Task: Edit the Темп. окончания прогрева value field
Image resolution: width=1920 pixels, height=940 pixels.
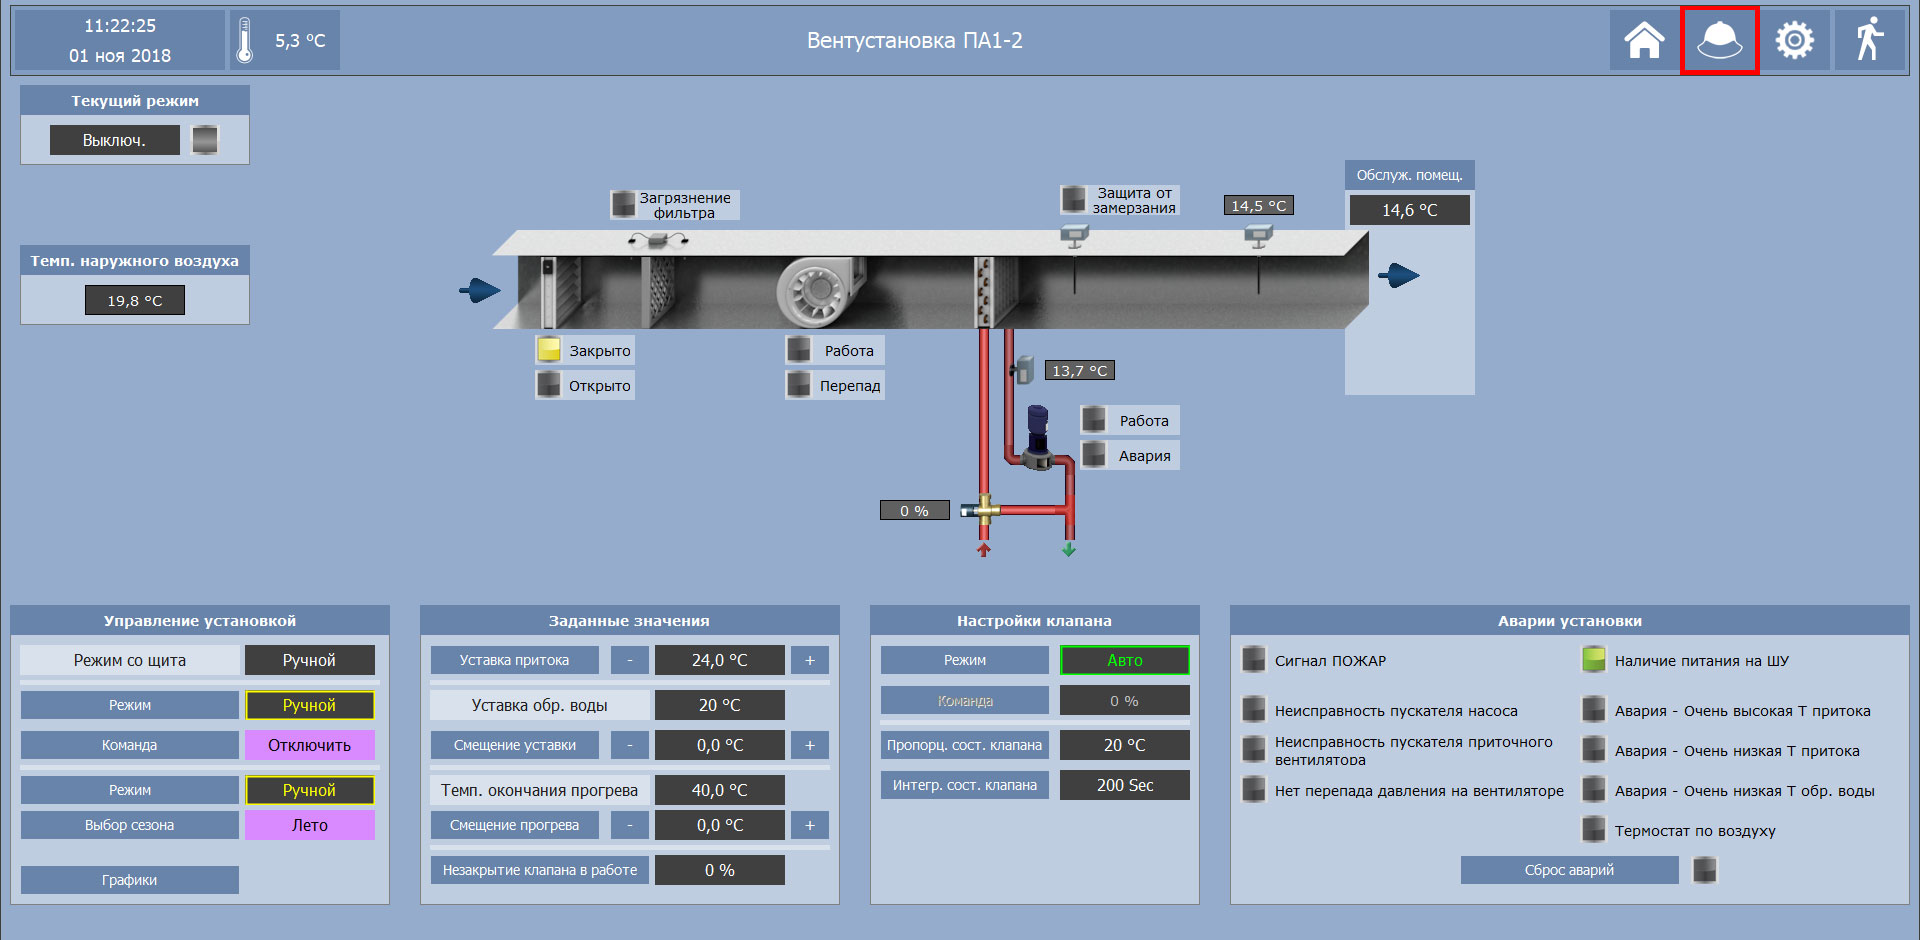Action: point(719,790)
